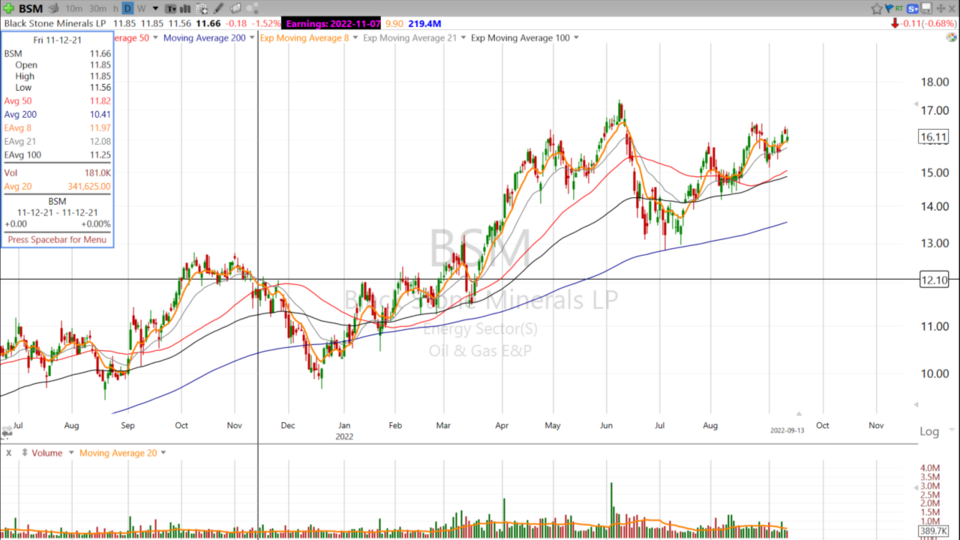The height and width of the screenshot is (540, 960).
Task: Toggle the RT real-time indicator
Action: [899, 9]
